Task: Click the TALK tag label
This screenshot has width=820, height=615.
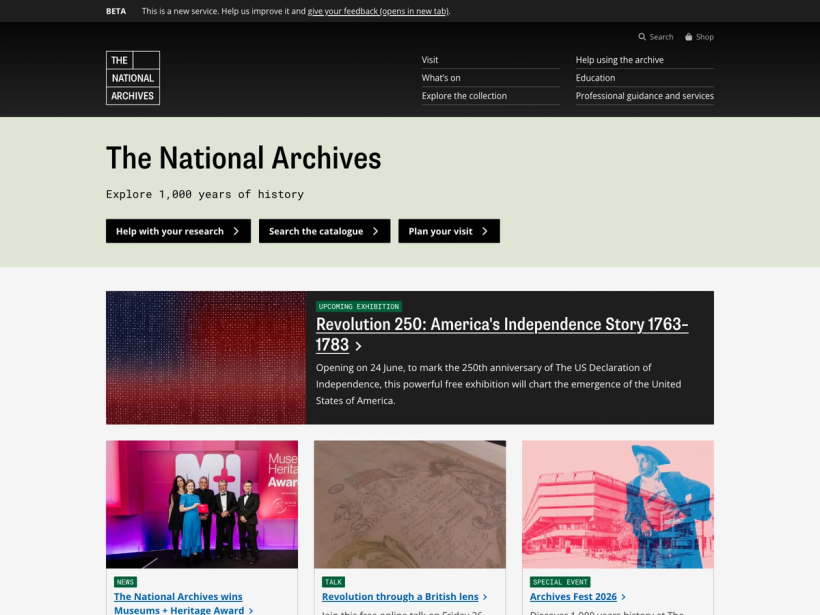Action: (333, 582)
